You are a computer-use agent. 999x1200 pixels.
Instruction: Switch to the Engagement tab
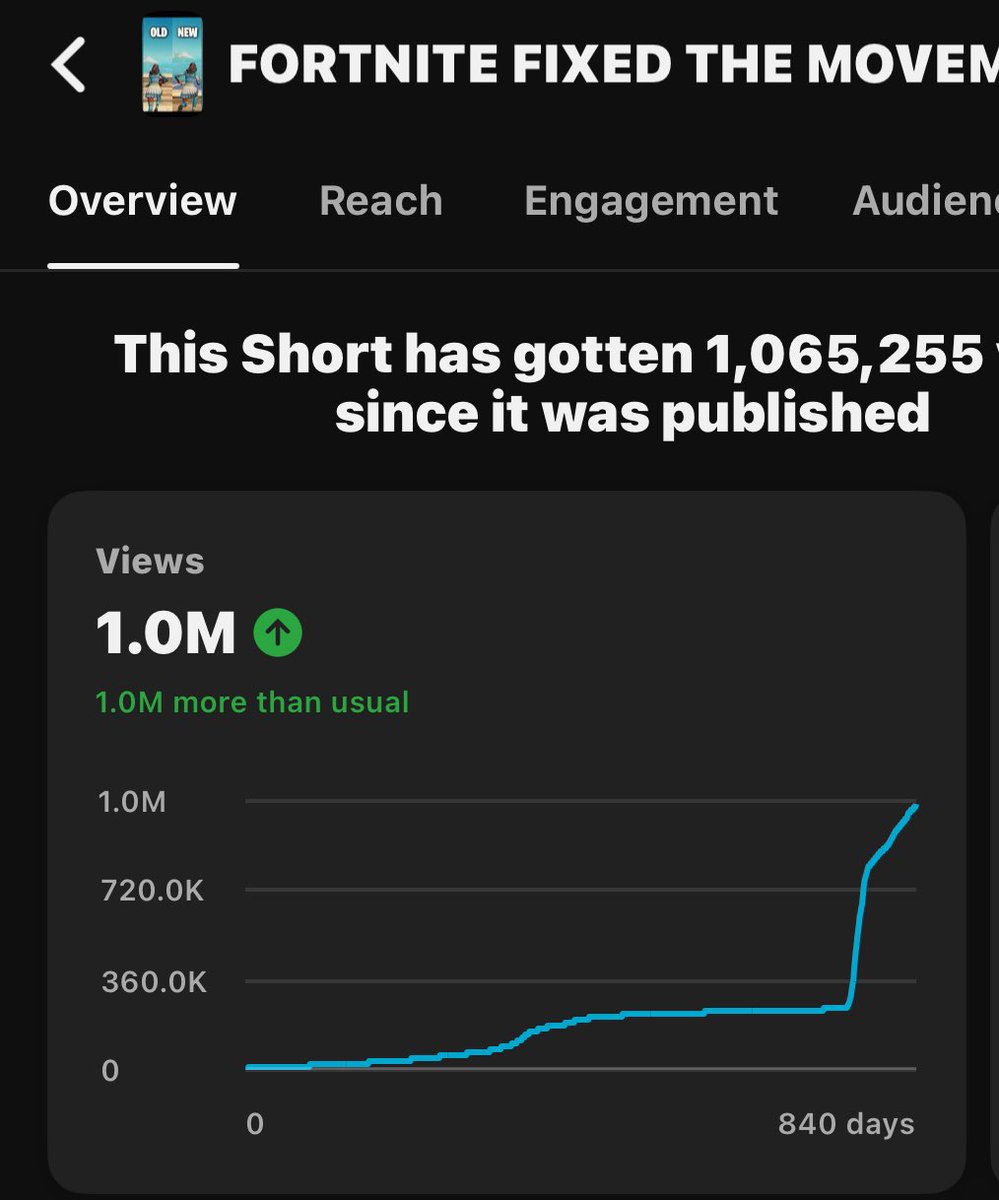click(651, 201)
